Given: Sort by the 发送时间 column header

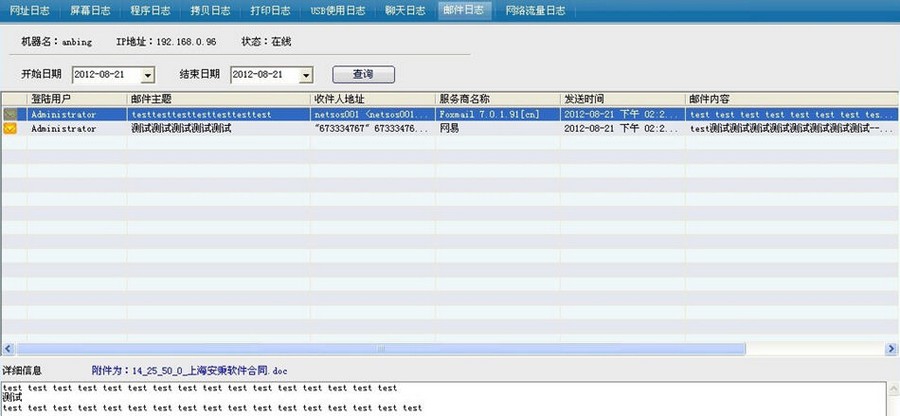Looking at the screenshot, I should (623, 99).
